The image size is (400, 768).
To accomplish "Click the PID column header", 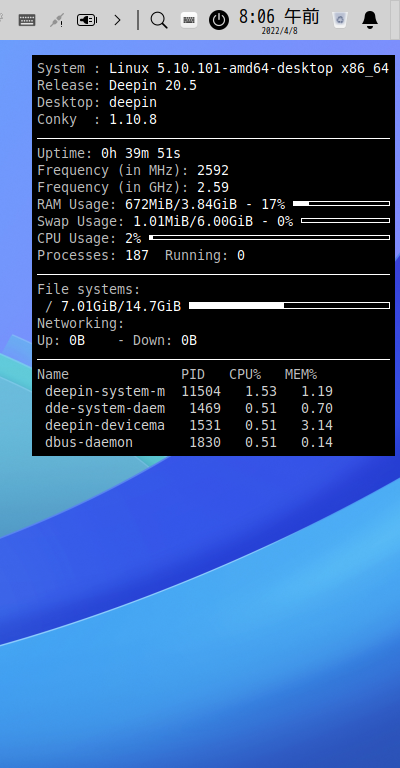I will (x=193, y=374).
